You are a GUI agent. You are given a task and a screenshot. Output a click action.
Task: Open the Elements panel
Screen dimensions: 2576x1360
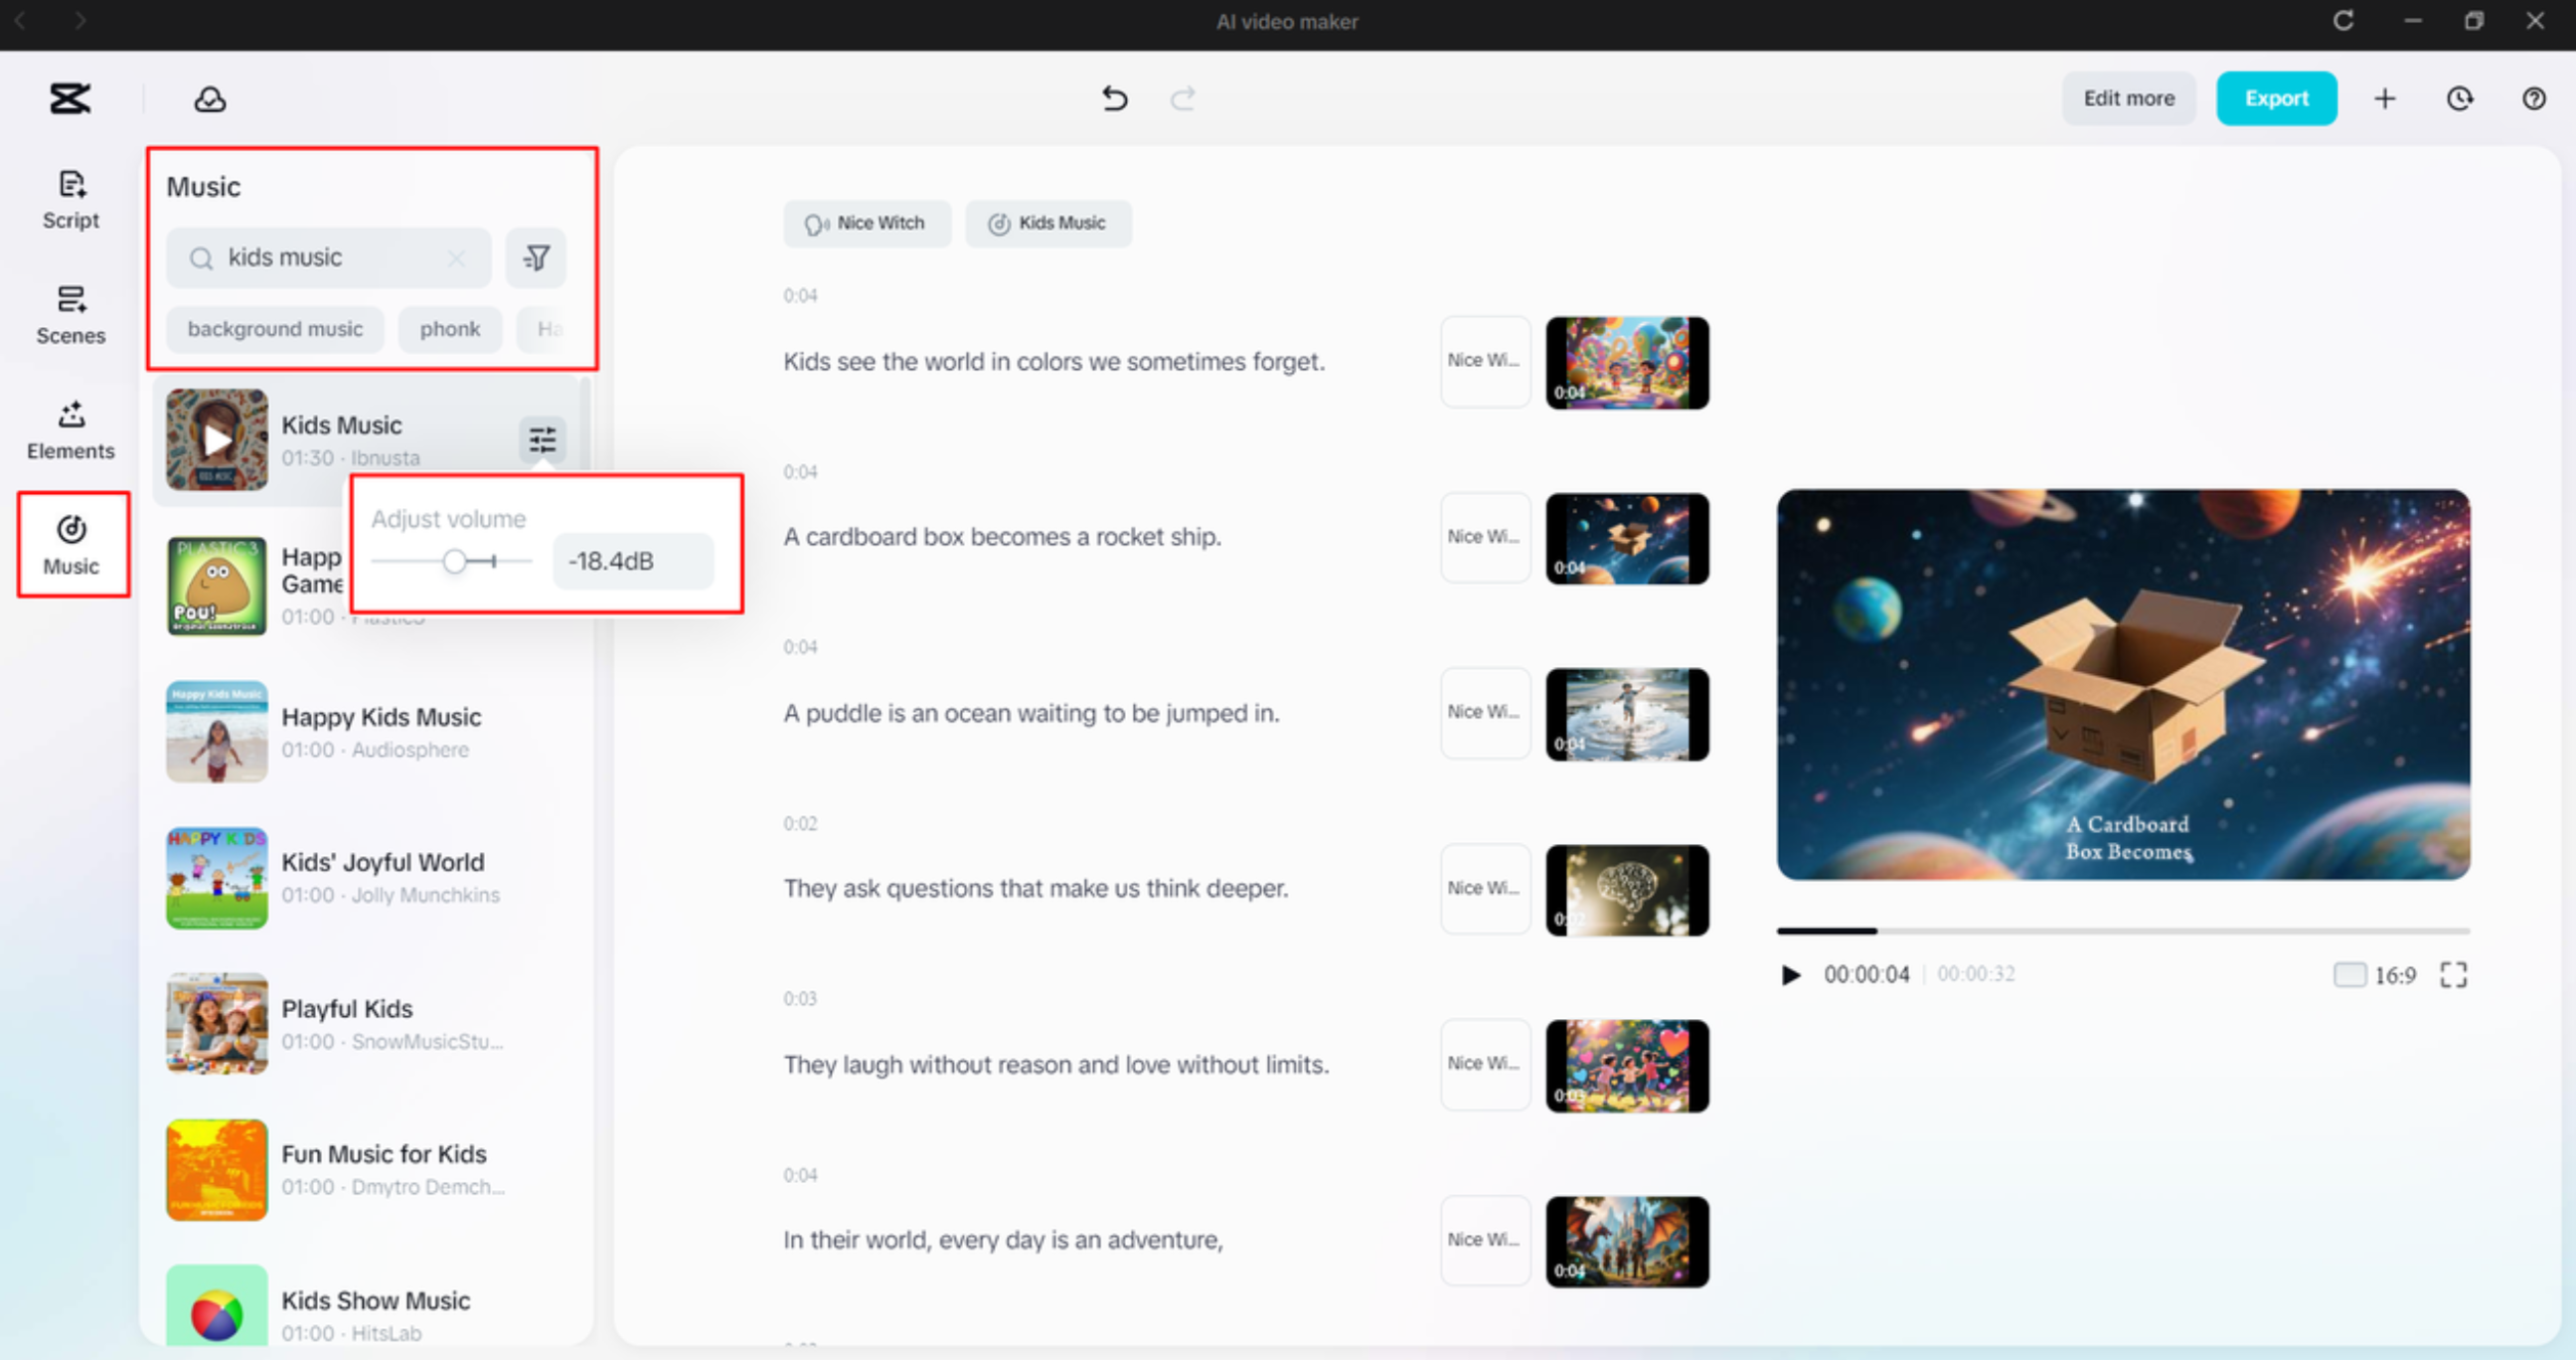pyautogui.click(x=70, y=430)
